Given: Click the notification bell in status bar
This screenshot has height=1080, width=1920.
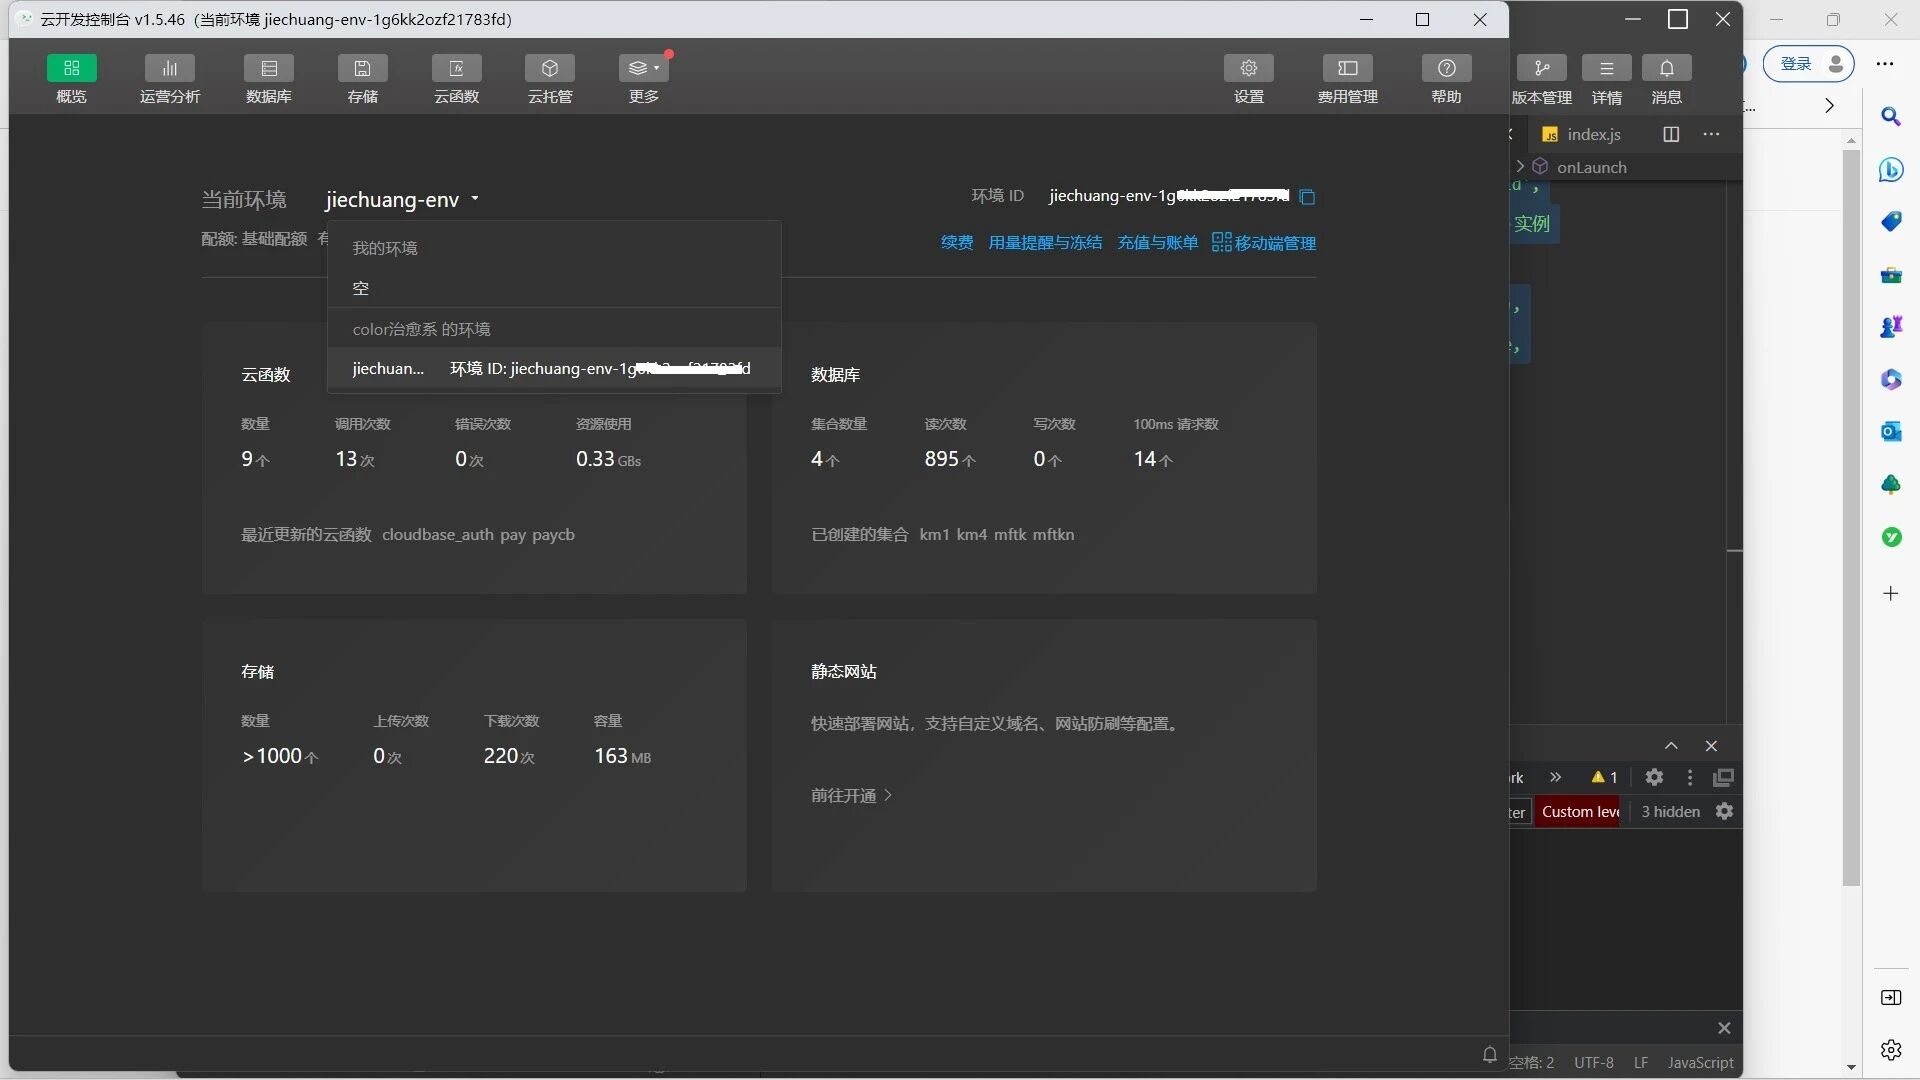Looking at the screenshot, I should coord(1489,1055).
